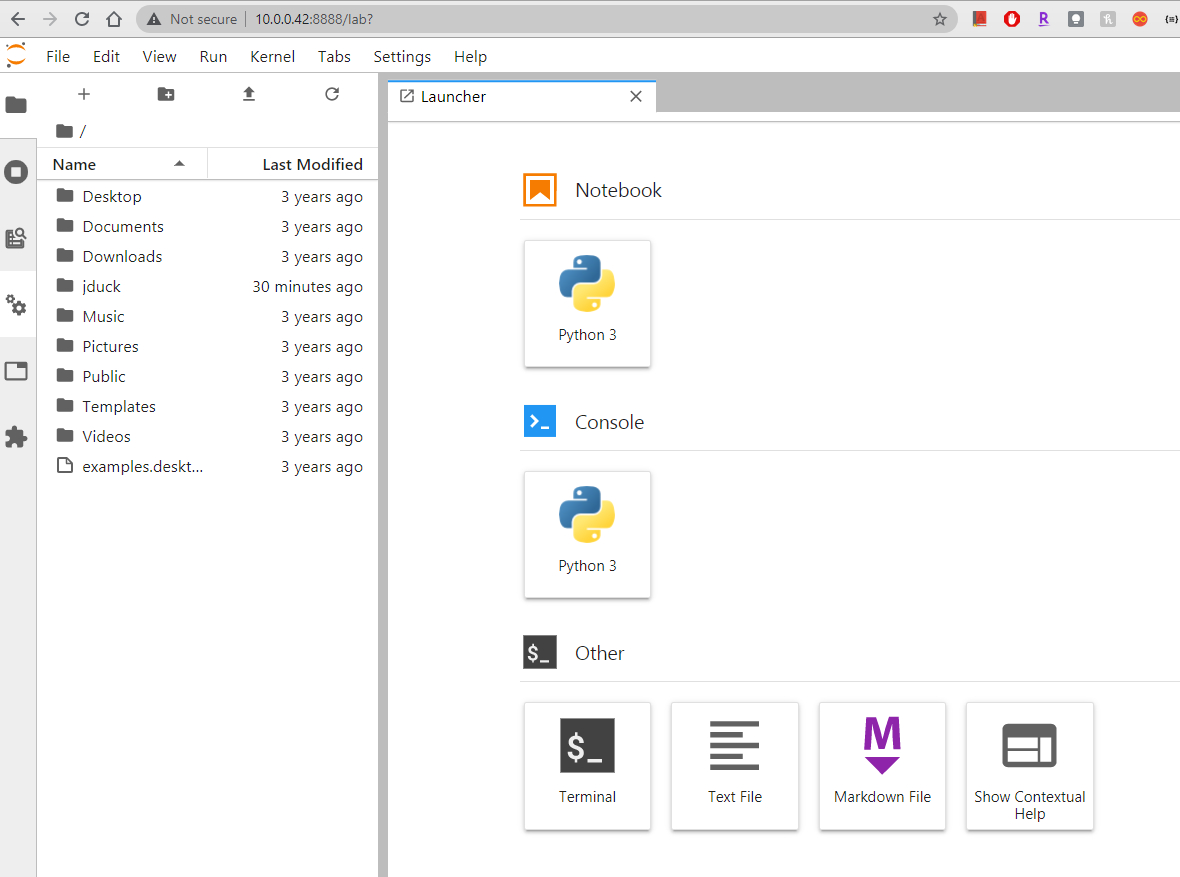Launch a new Terminal

pyautogui.click(x=587, y=766)
